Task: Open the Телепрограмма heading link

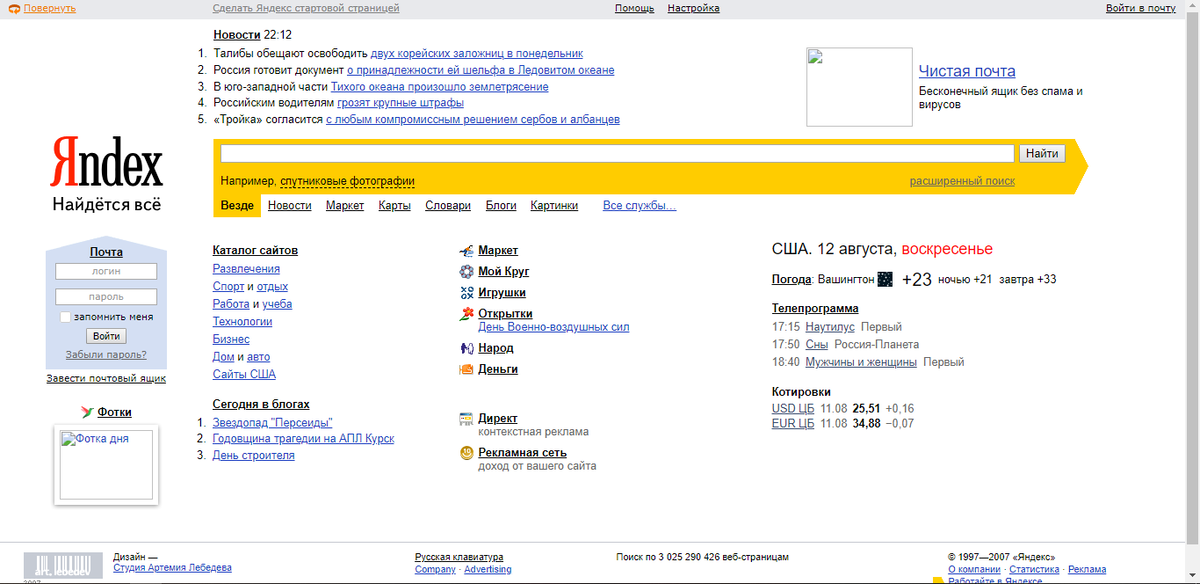Action: [x=815, y=308]
